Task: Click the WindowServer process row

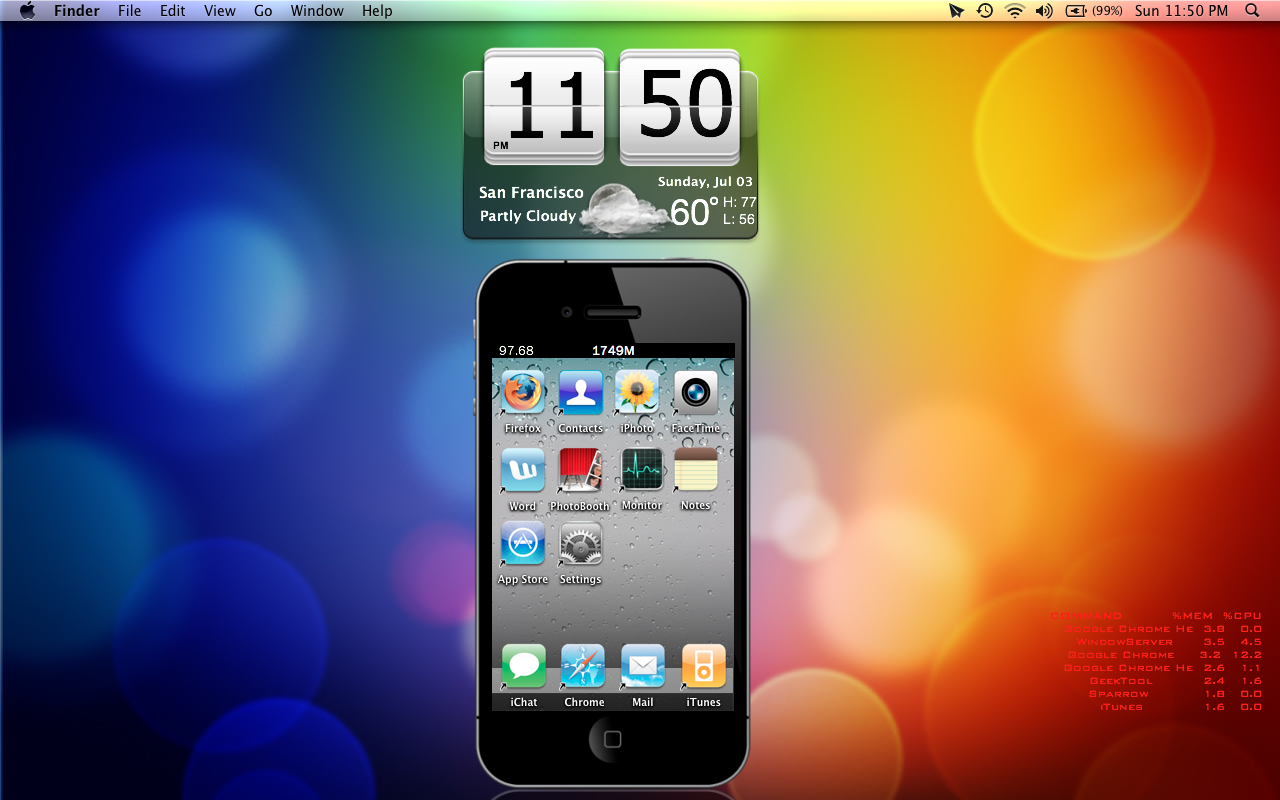Action: point(1169,642)
